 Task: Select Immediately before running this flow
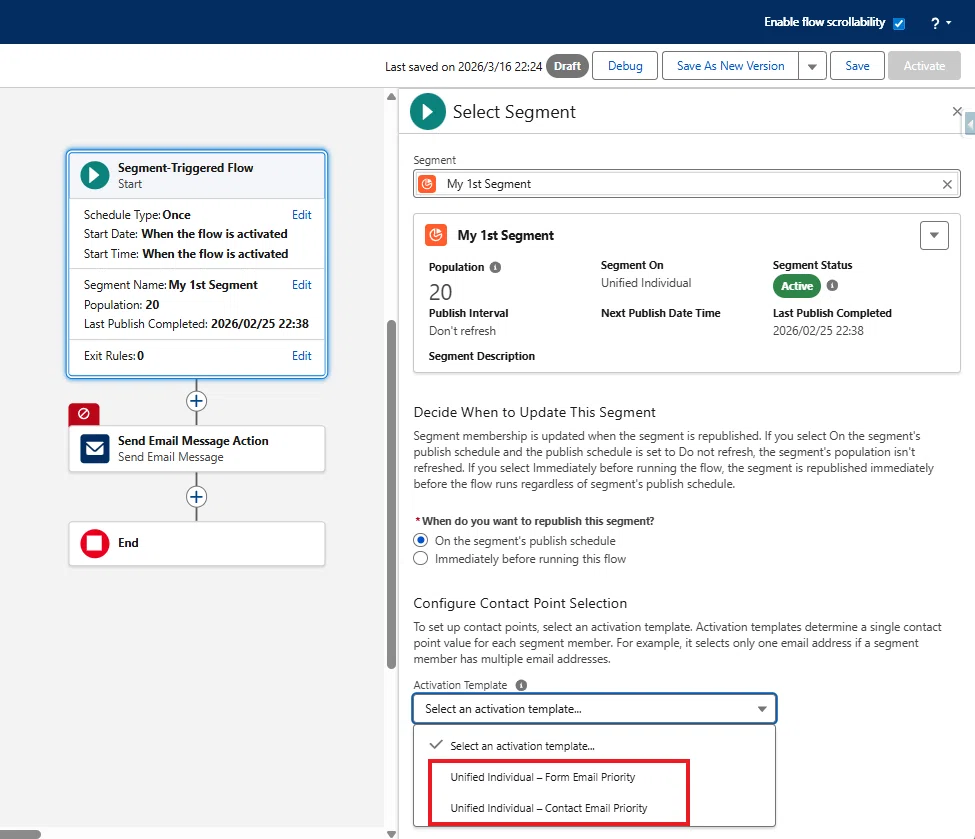(421, 559)
